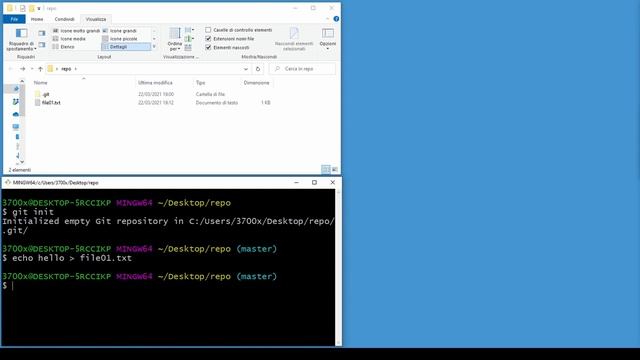
Task: Switch to the Condividi ribbon tab
Action: pos(64,19)
